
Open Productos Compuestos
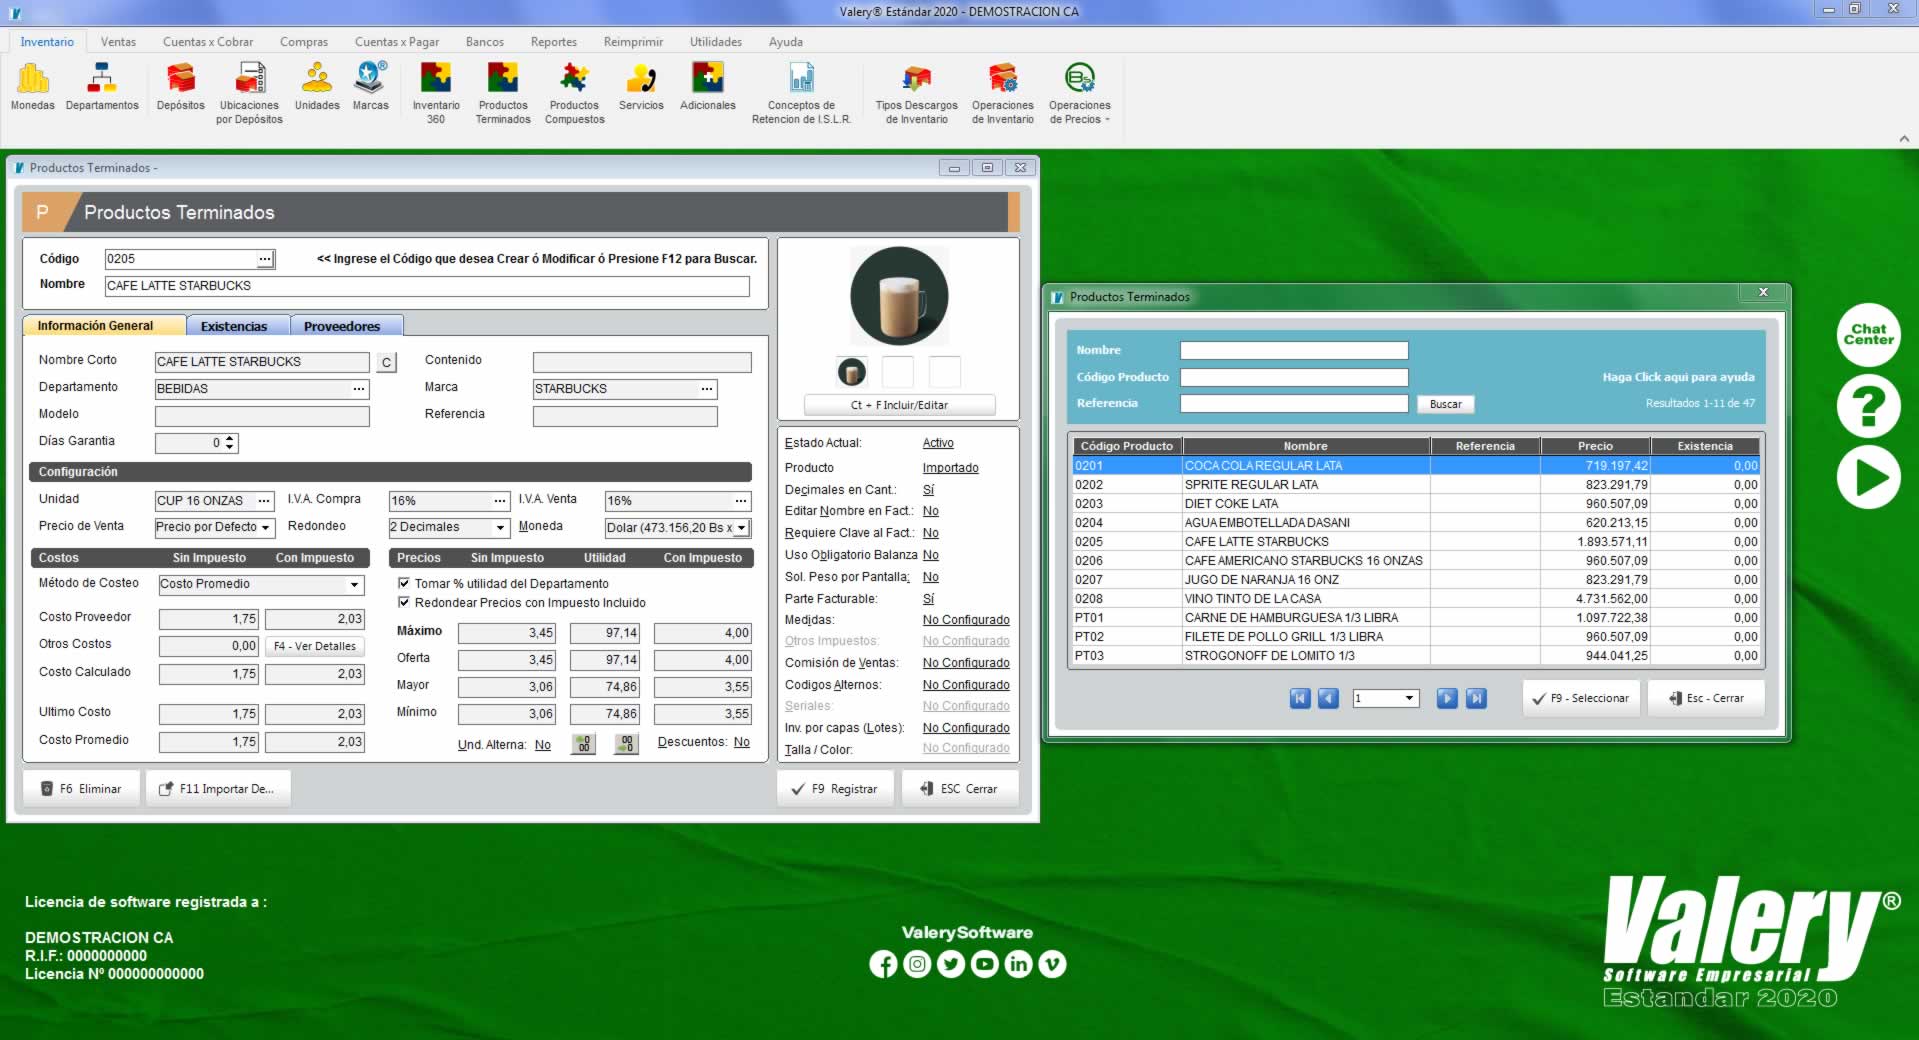point(574,93)
